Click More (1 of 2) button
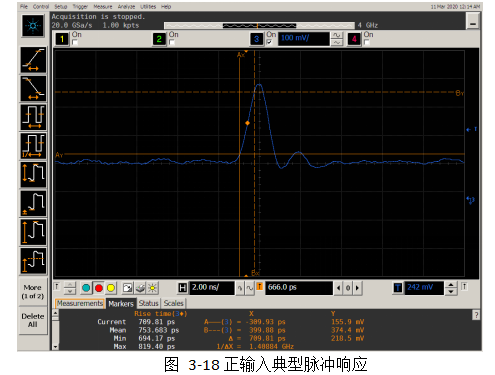This screenshot has height=375, width=495. pyautogui.click(x=33, y=292)
